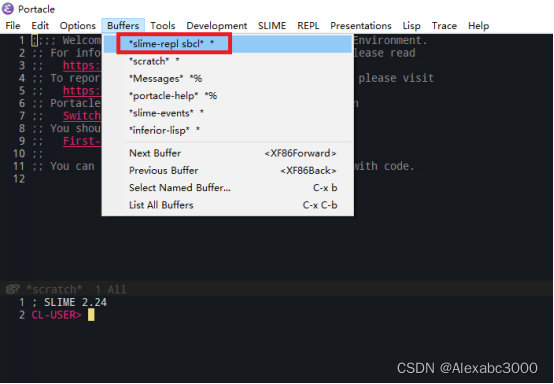Open the Help menu
This screenshot has height=384, width=554.
(x=478, y=26)
